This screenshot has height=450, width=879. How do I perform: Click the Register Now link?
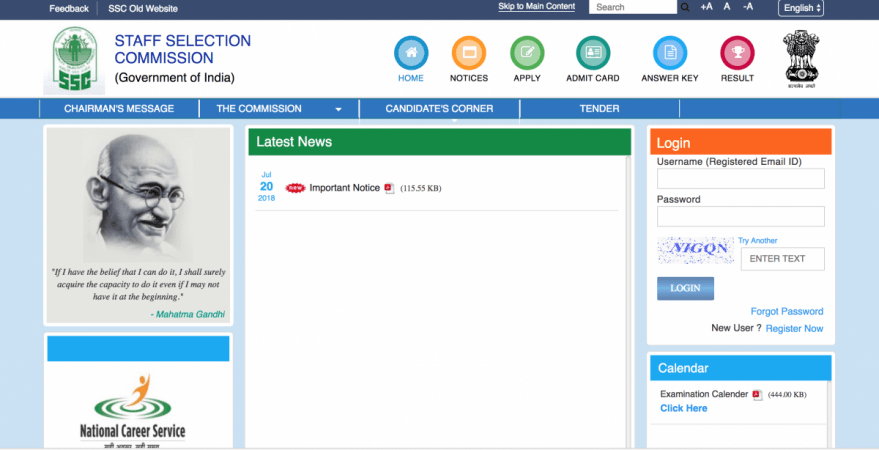(794, 328)
